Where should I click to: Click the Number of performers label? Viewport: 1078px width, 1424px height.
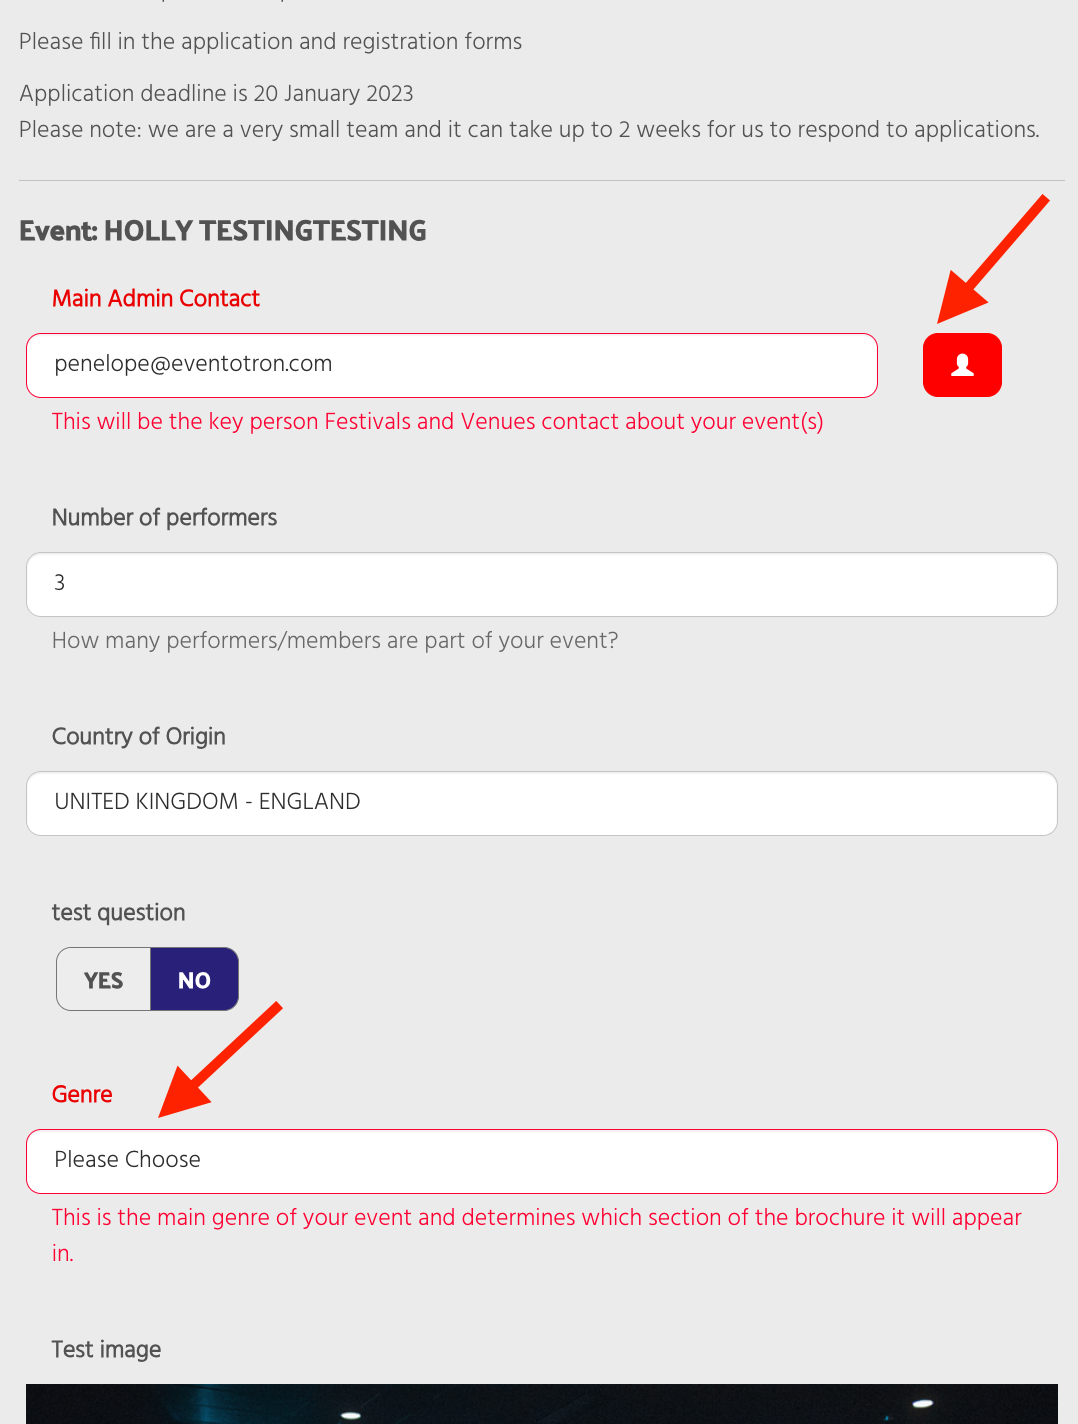[164, 517]
